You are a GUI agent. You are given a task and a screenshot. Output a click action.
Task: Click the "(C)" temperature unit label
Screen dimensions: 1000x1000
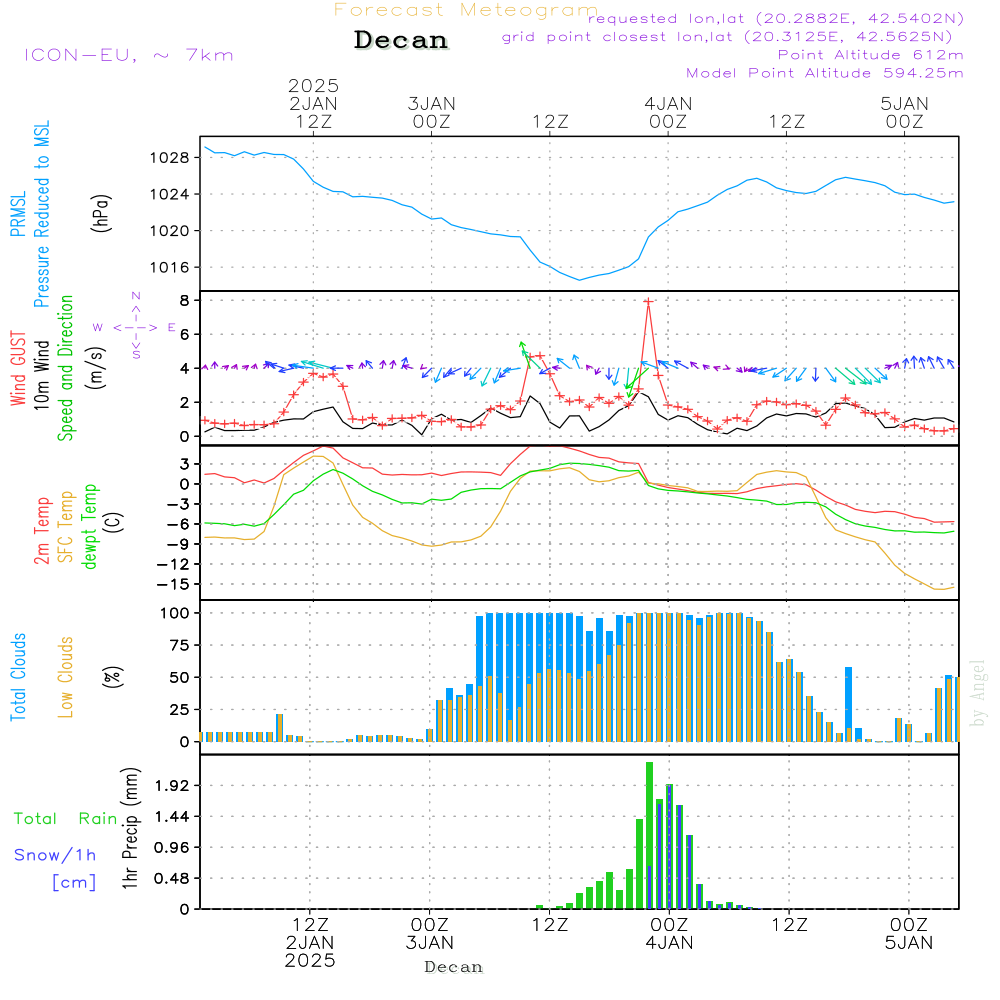pyautogui.click(x=114, y=523)
